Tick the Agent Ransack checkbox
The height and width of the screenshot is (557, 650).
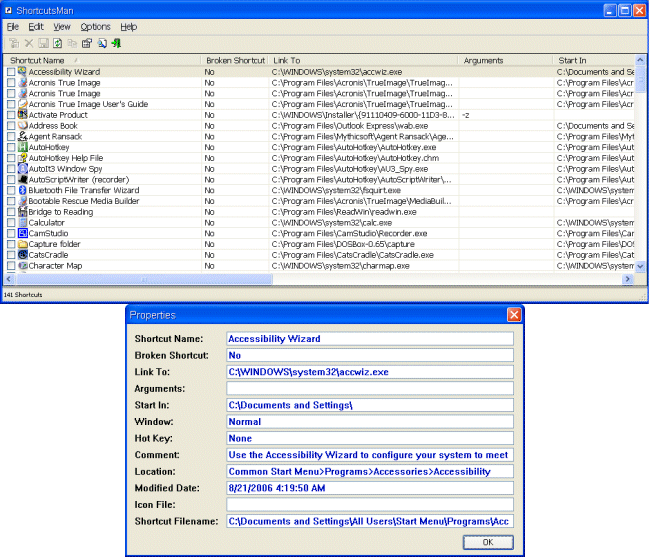pos(11,136)
